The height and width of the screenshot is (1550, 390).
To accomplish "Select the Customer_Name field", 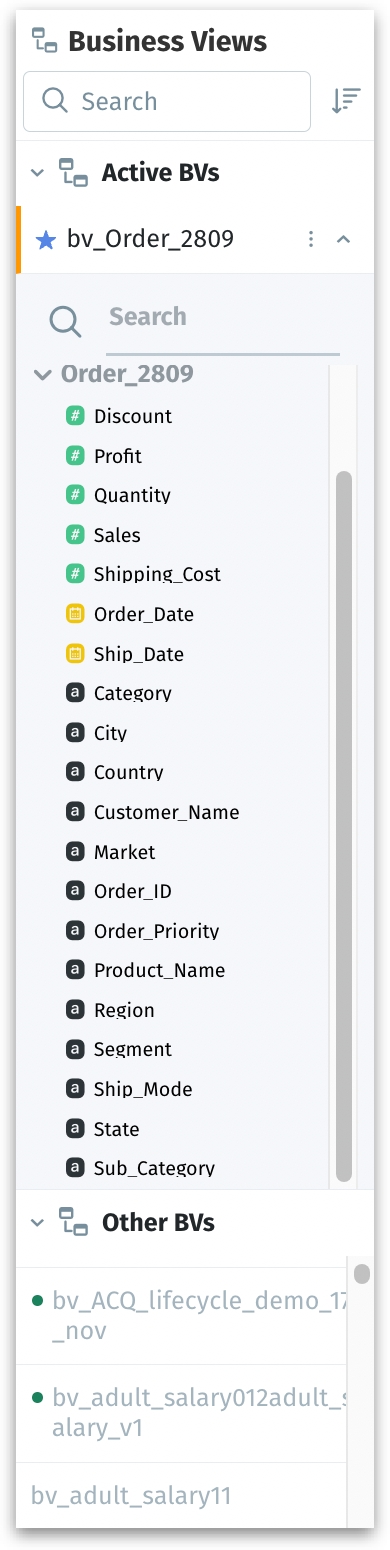I will (167, 812).
